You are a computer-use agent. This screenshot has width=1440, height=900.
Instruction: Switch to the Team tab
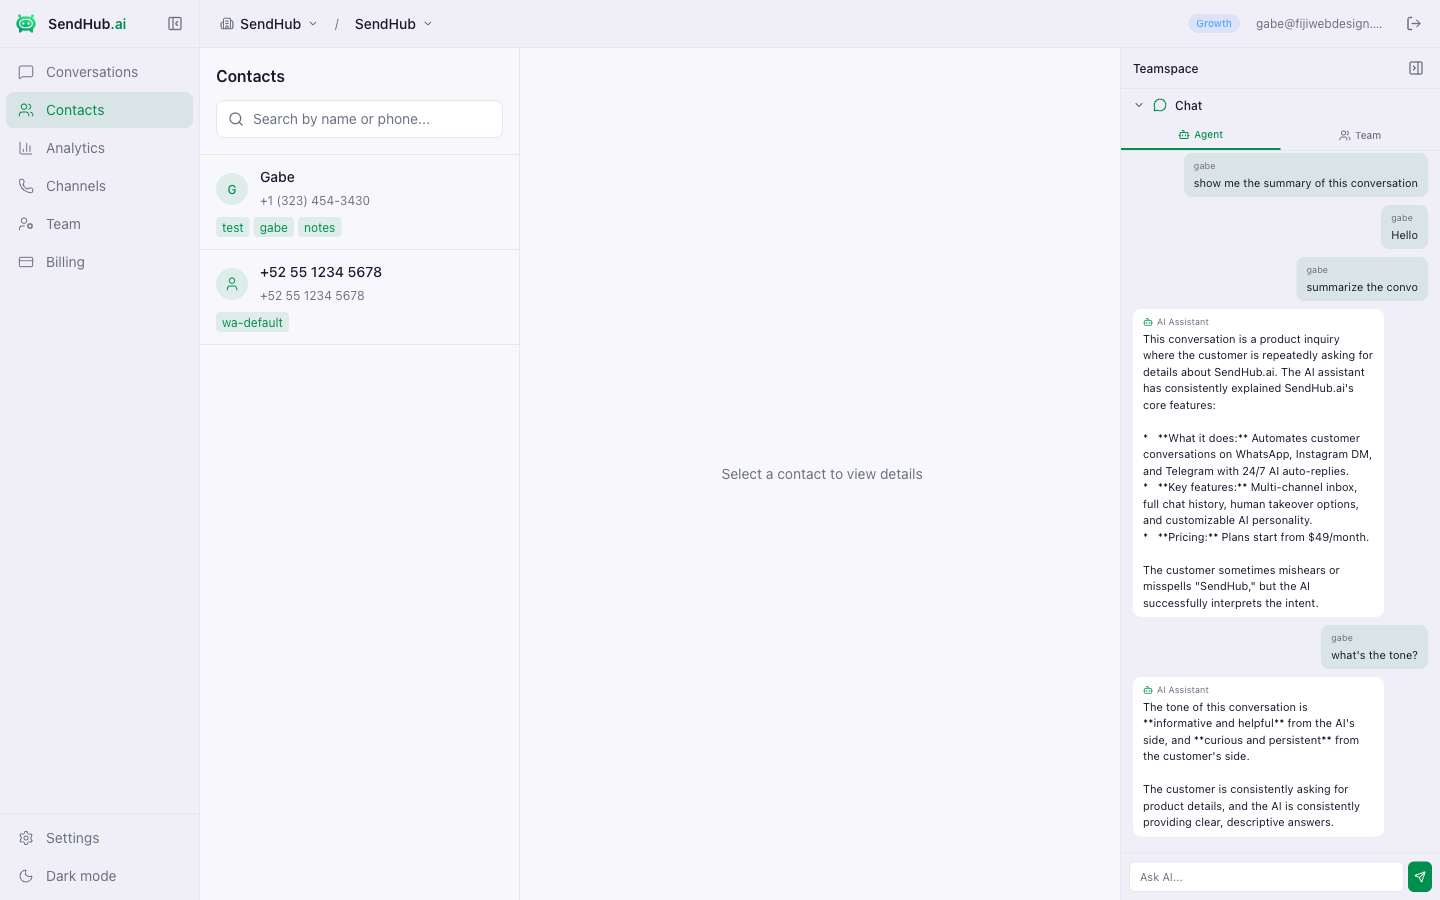[x=1360, y=135]
